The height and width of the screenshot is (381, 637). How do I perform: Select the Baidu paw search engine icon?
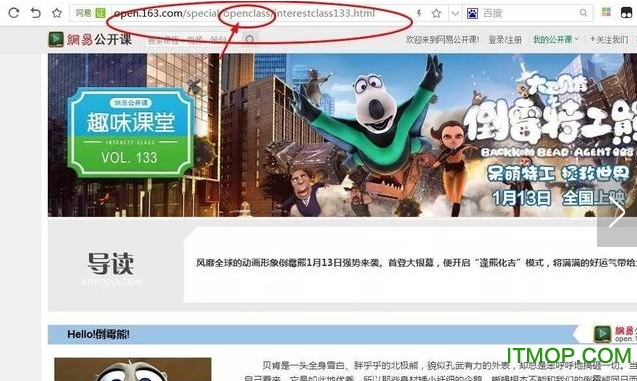tap(472, 13)
